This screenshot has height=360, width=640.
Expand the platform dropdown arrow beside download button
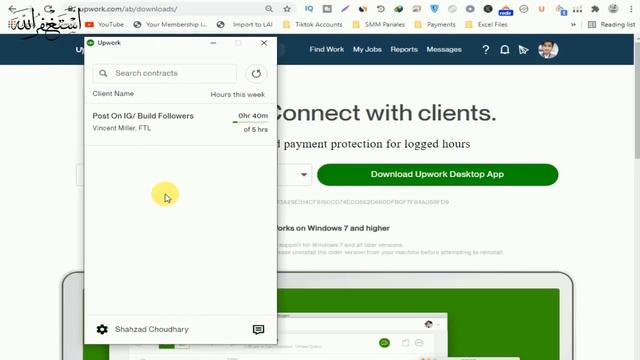tap(304, 175)
